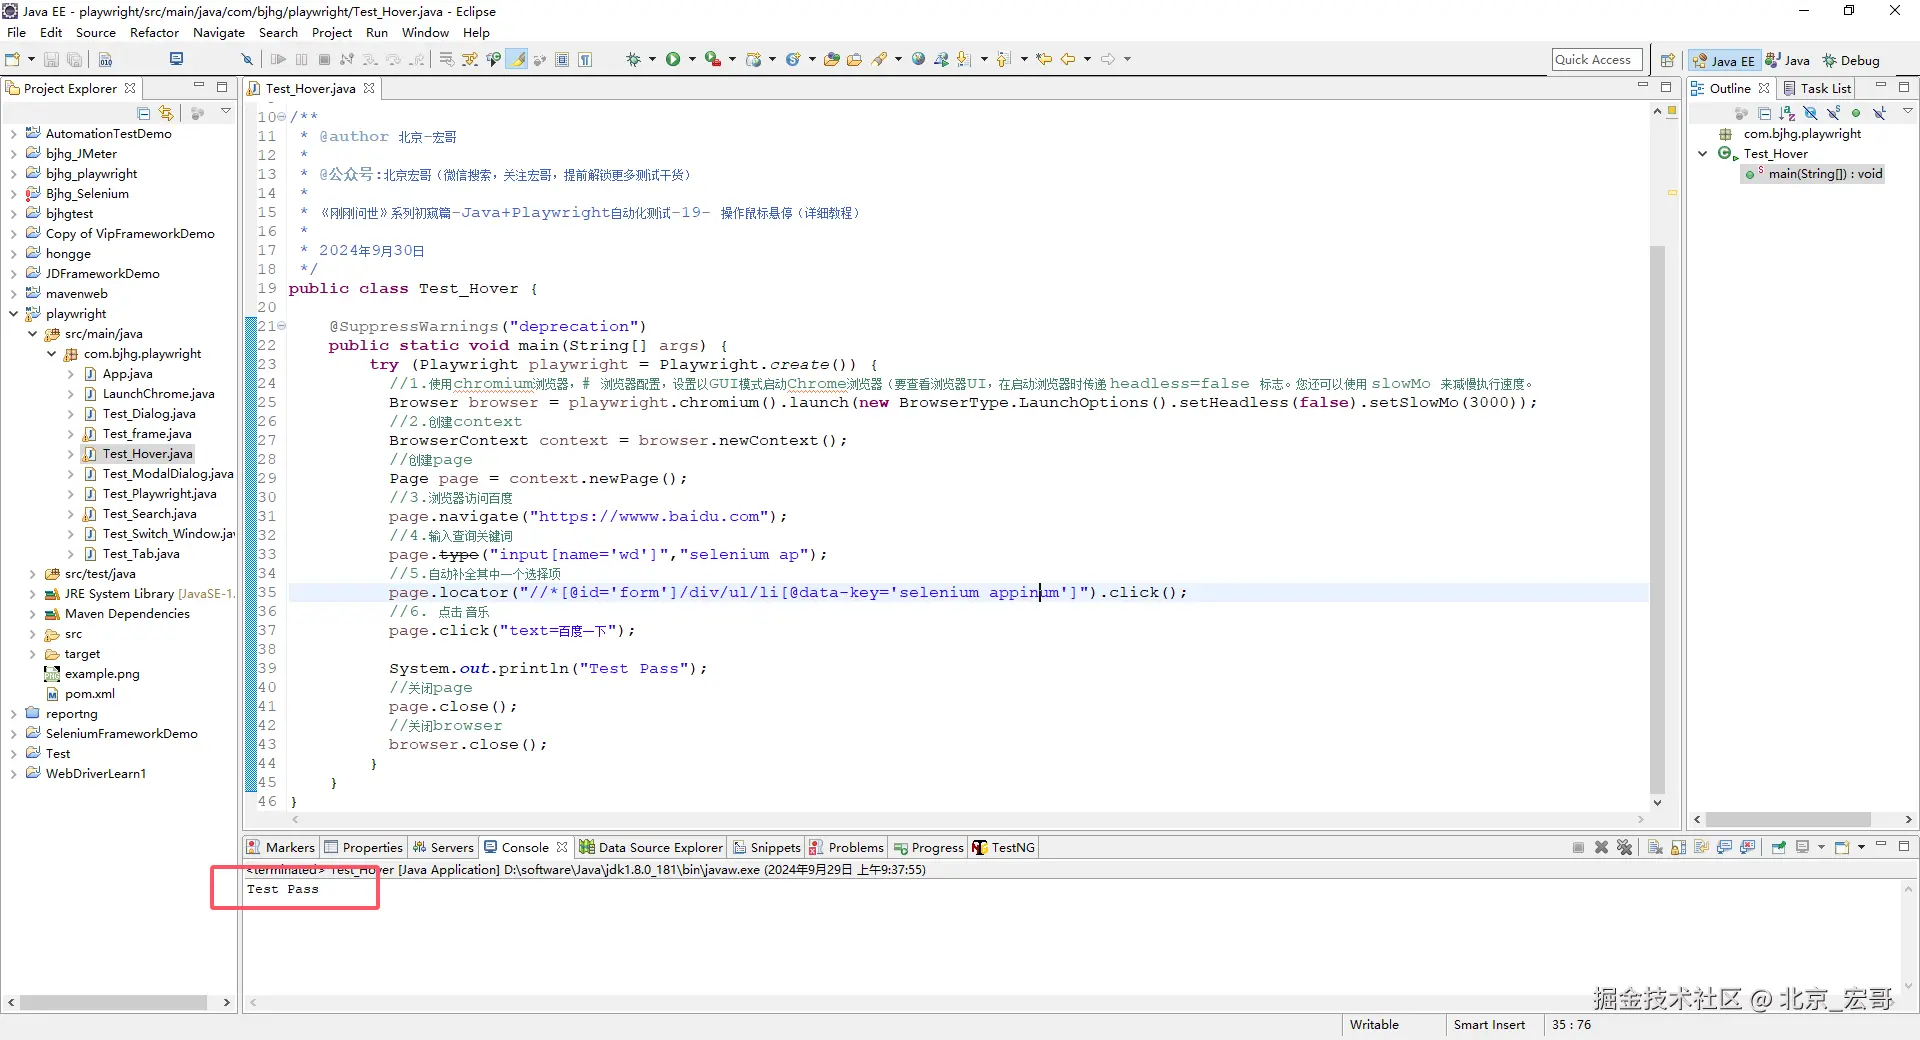Switch to the Java perspective
This screenshot has height=1040, width=1920.
click(1787, 60)
